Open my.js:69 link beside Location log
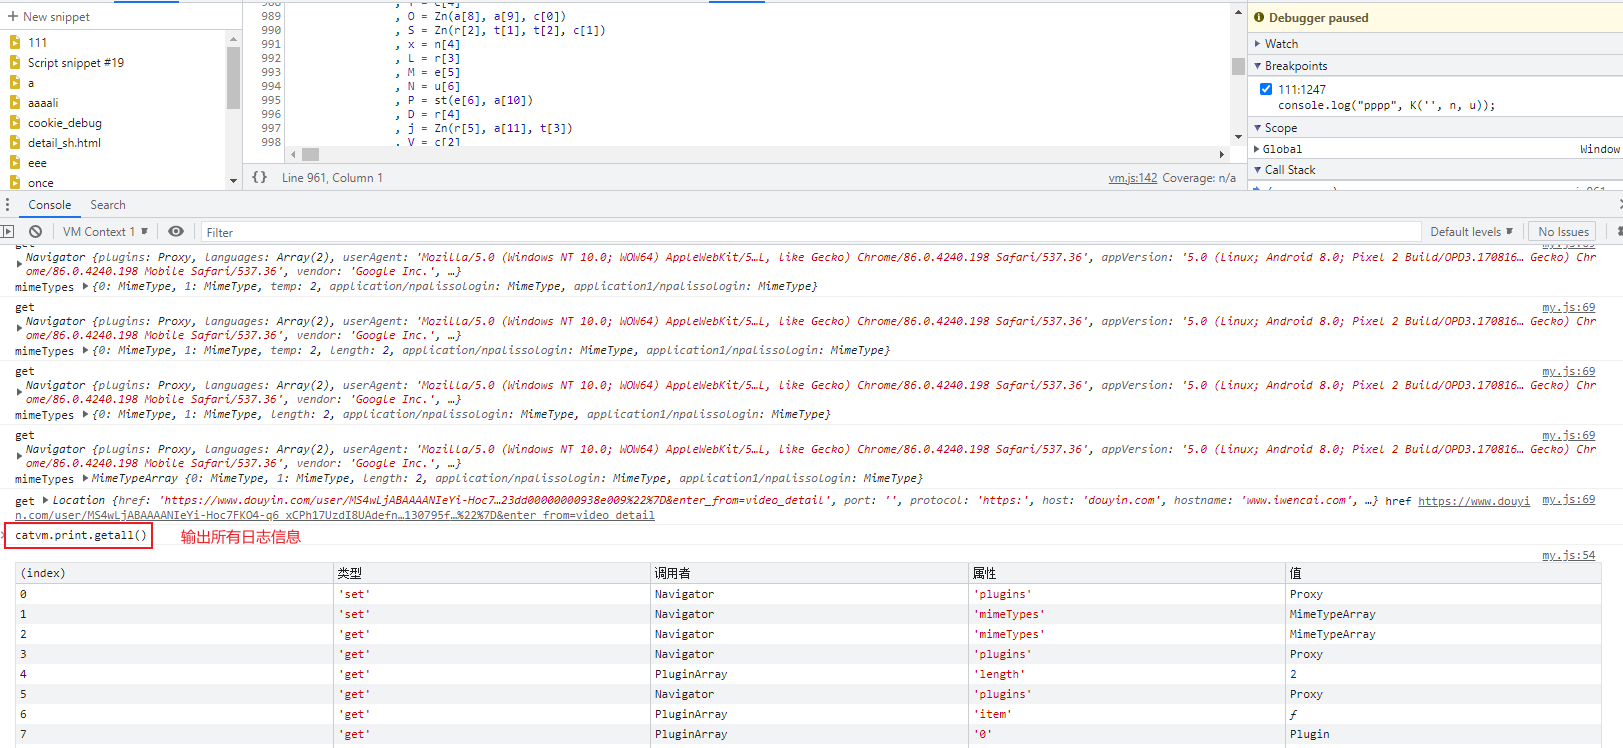The image size is (1623, 748). [1568, 499]
